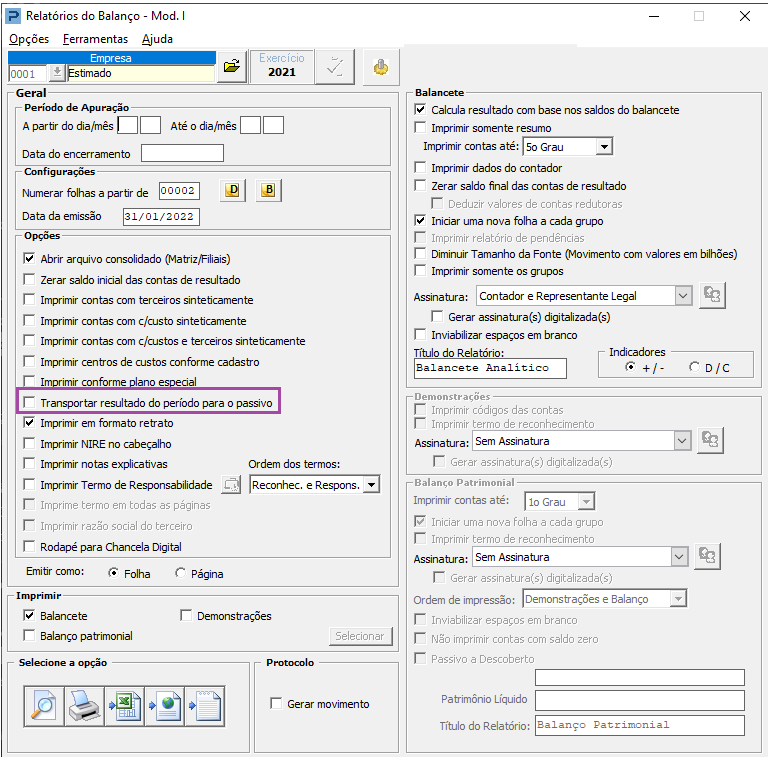This screenshot has width=768, height=757.
Task: Check Imprimir conforme plano especial
Action: click(x=29, y=381)
